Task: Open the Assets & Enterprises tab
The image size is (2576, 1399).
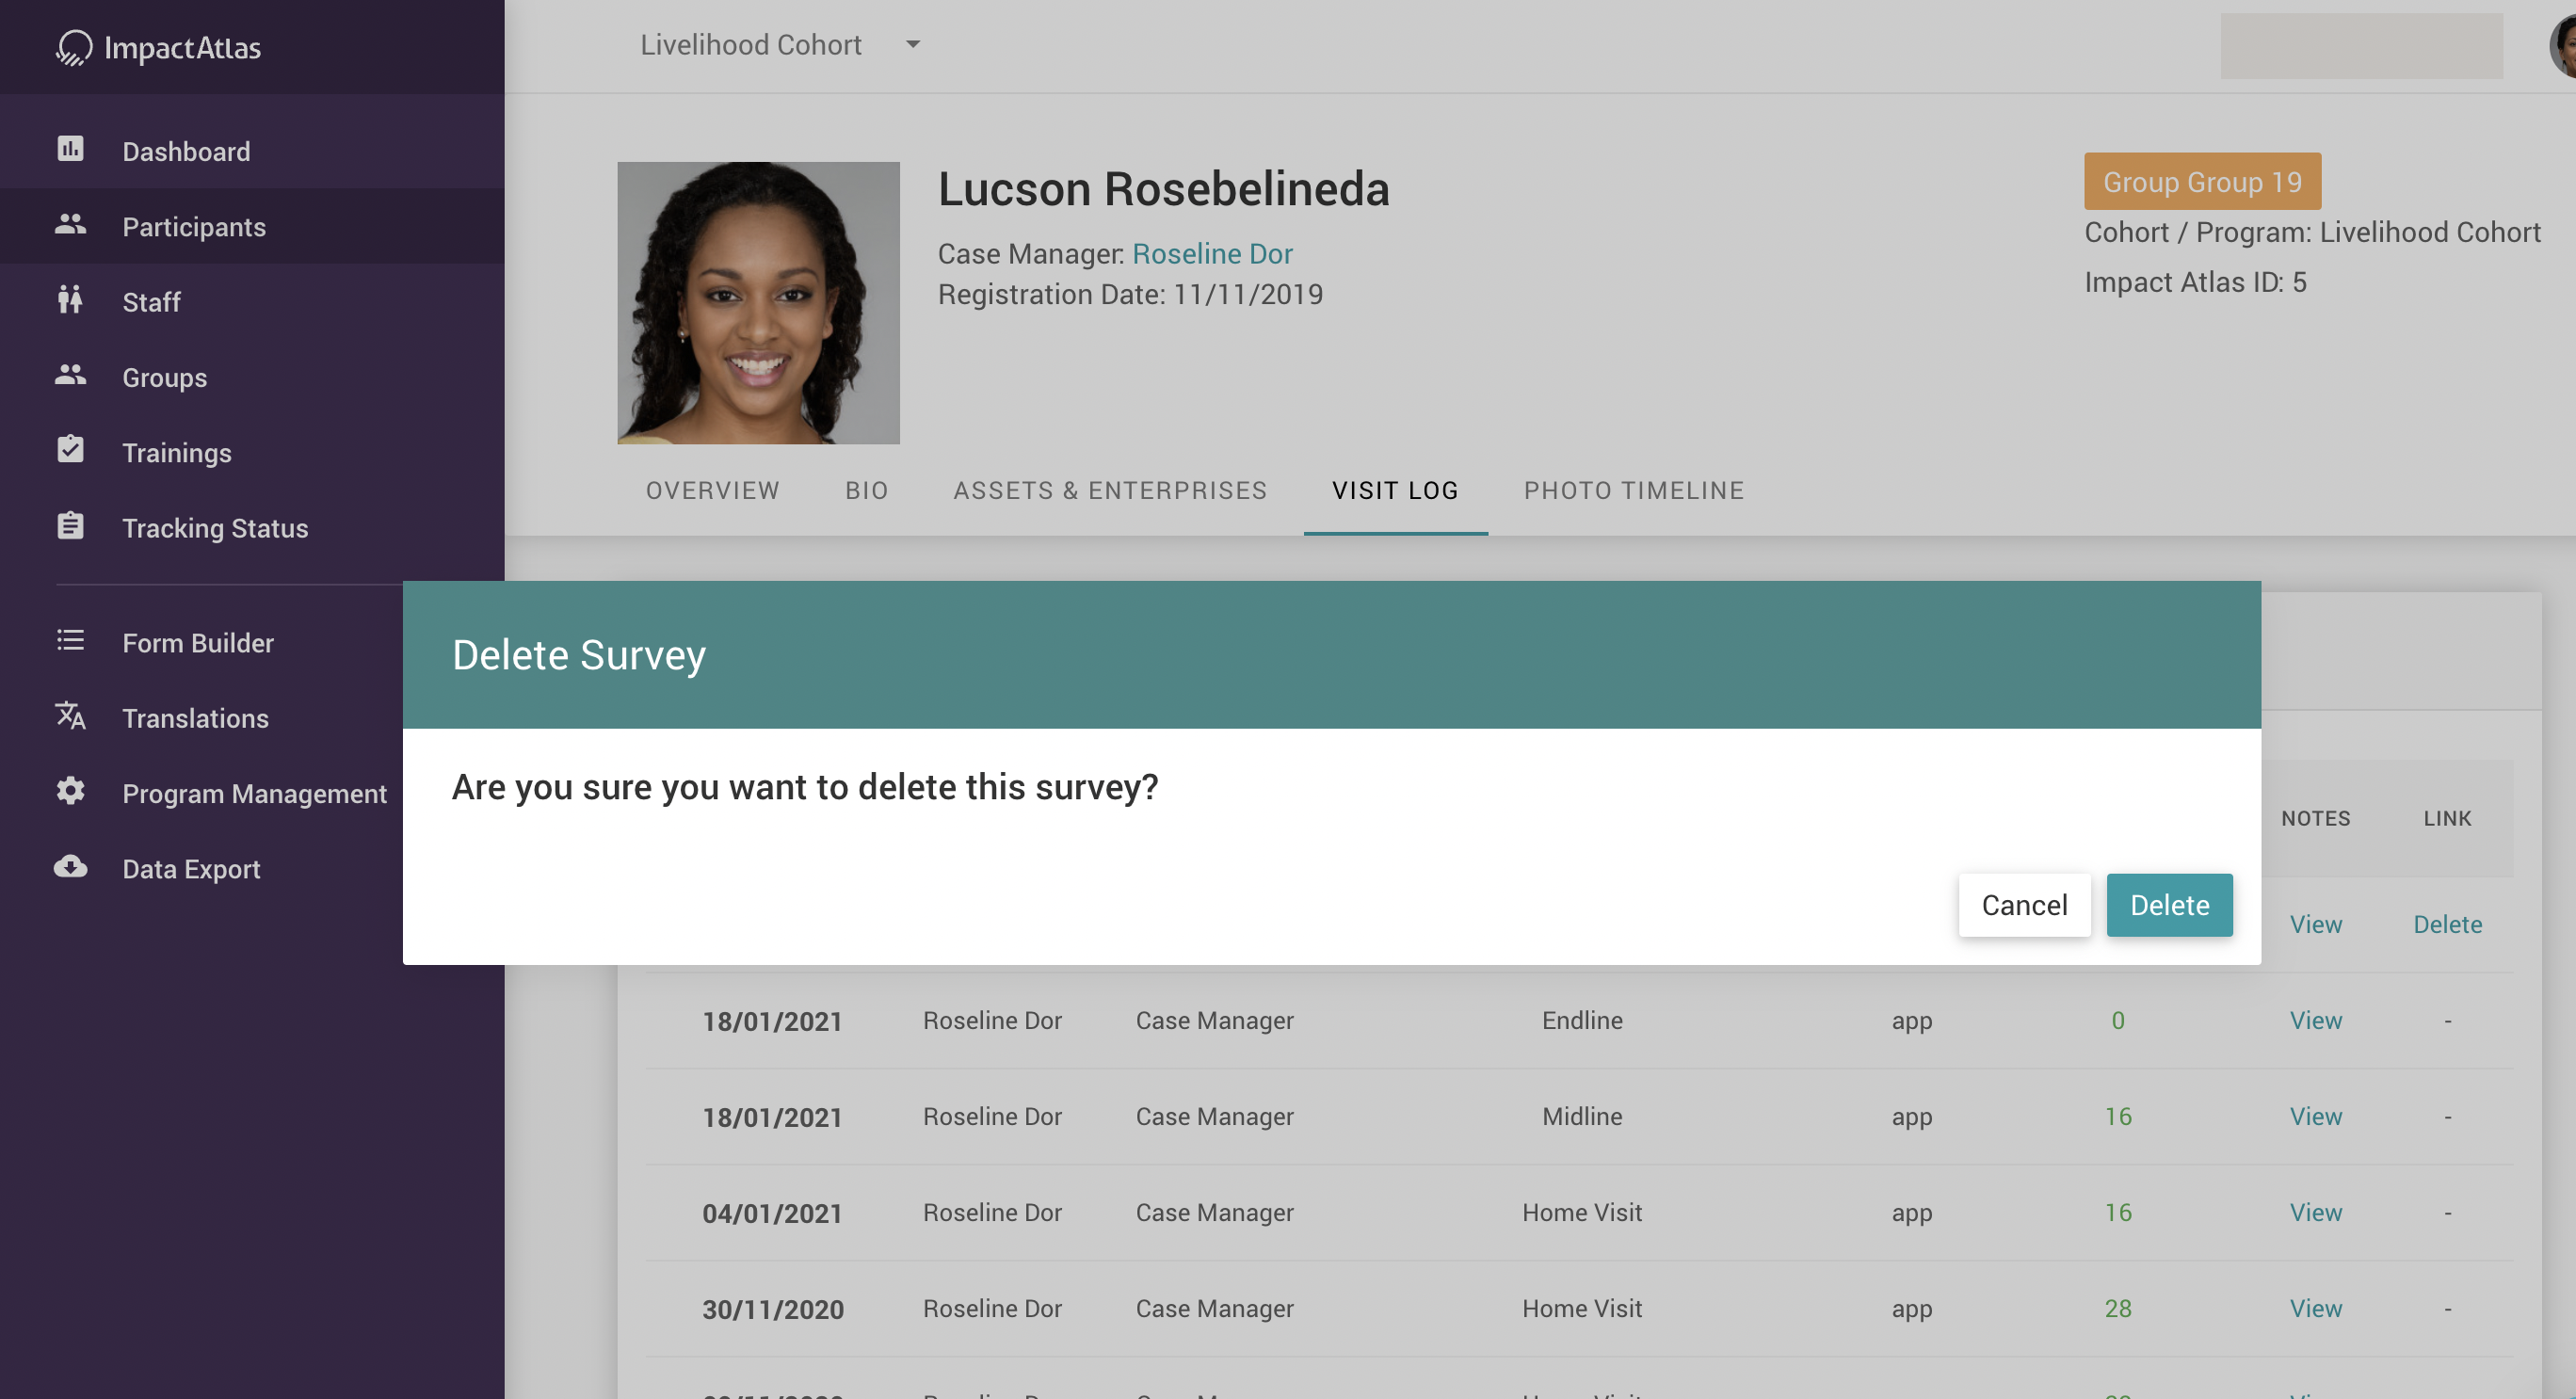Action: 1109,490
